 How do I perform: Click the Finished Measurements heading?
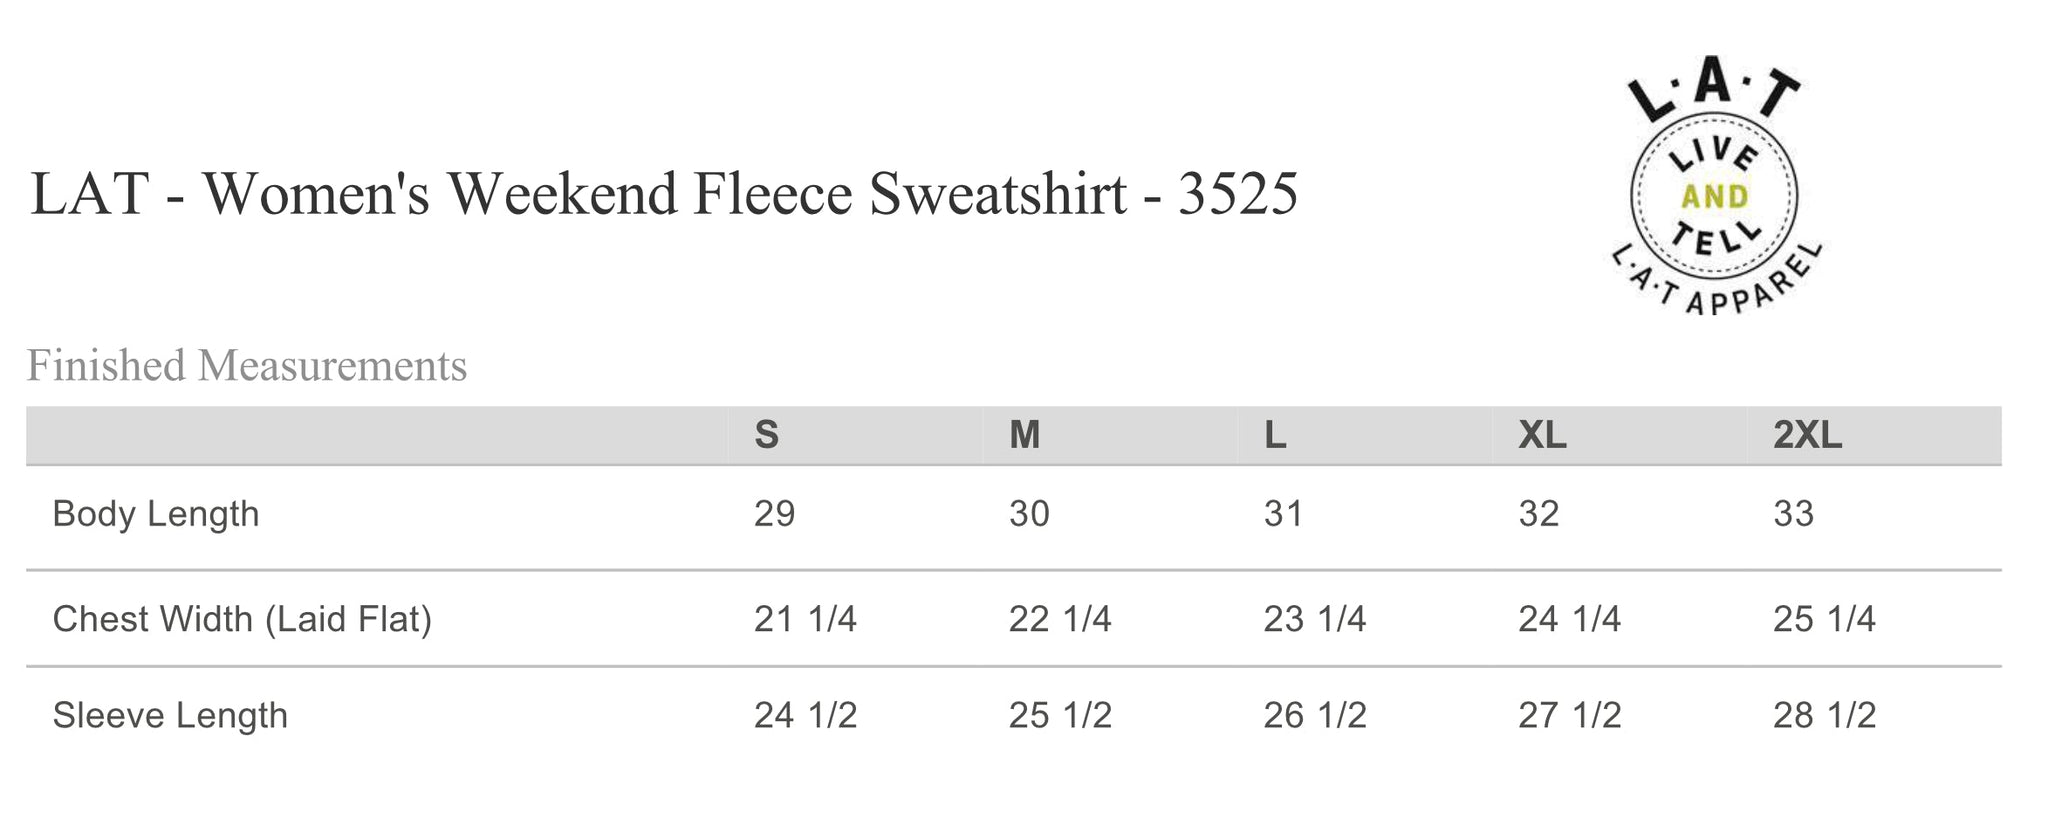(x=247, y=366)
